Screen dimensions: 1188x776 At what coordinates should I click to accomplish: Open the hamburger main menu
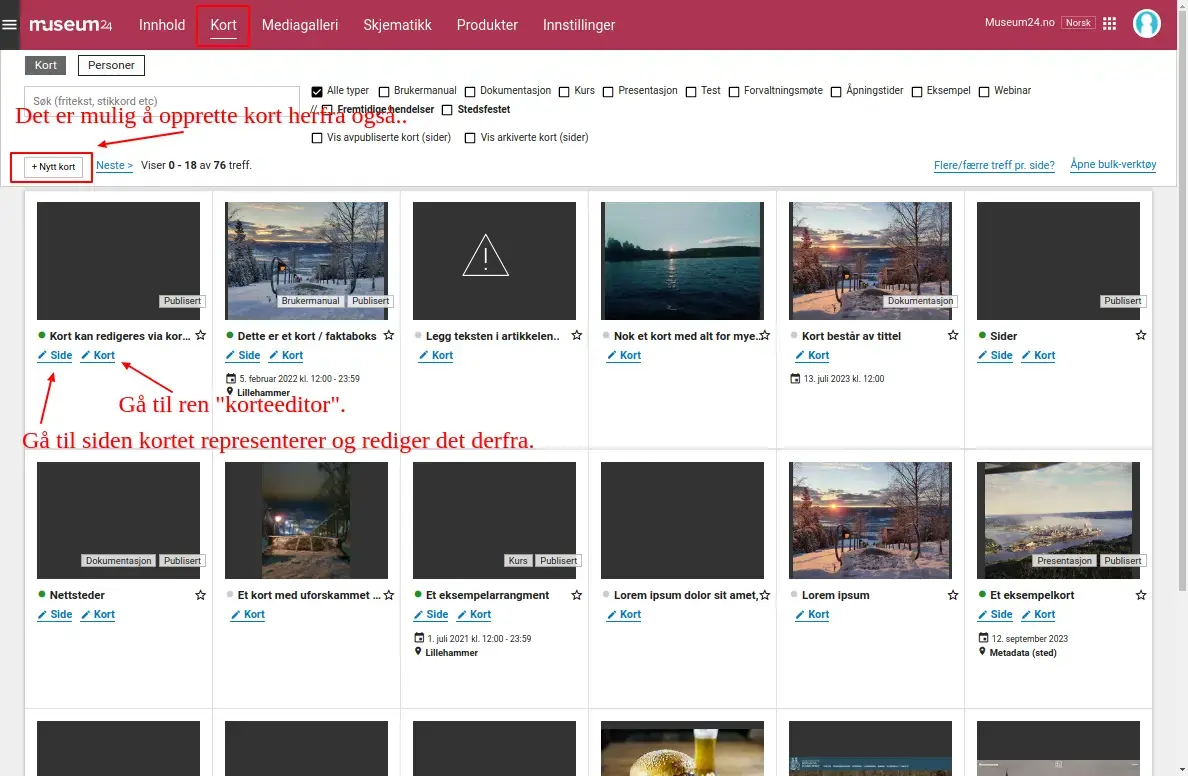(x=10, y=24)
